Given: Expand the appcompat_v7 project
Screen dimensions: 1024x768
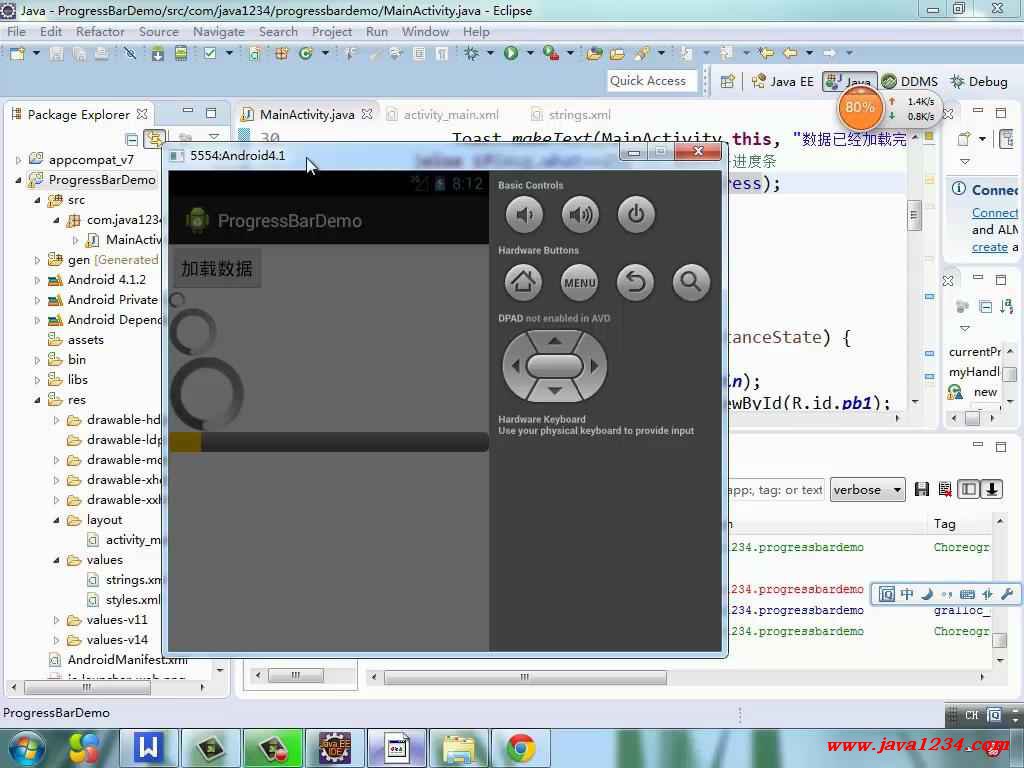Looking at the screenshot, I should [x=18, y=160].
